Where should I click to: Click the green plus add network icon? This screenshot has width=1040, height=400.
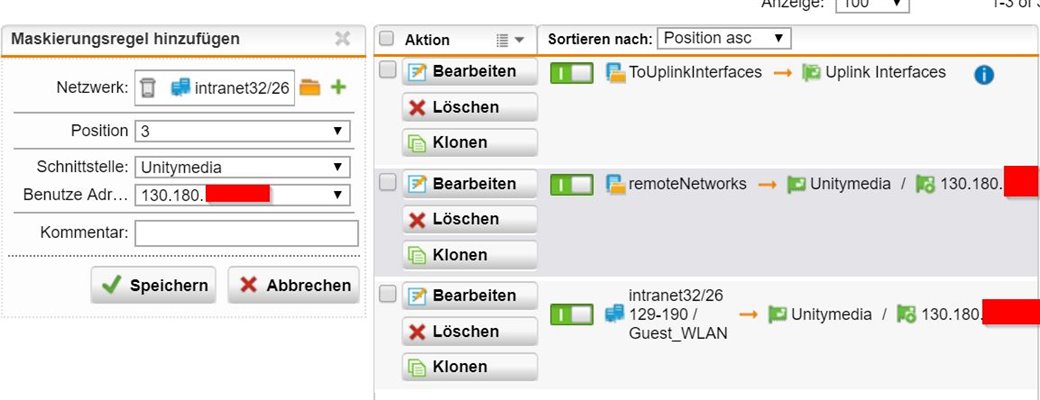(339, 87)
